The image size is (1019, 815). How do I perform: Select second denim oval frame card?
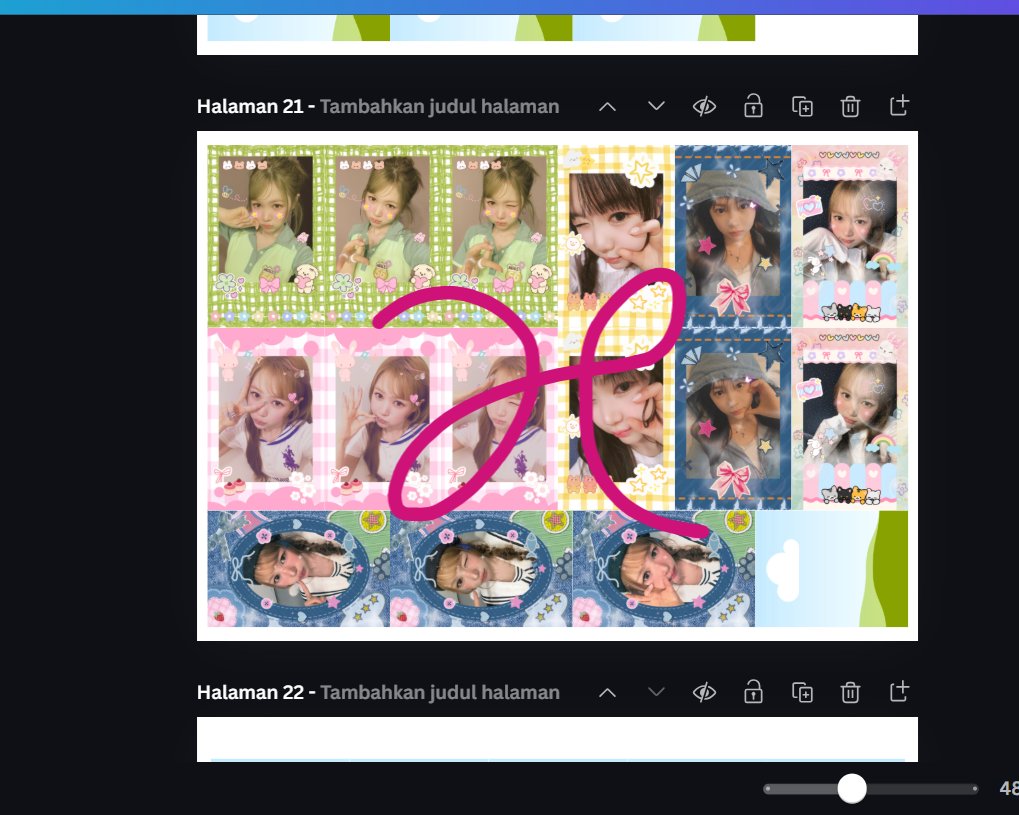[x=481, y=569]
